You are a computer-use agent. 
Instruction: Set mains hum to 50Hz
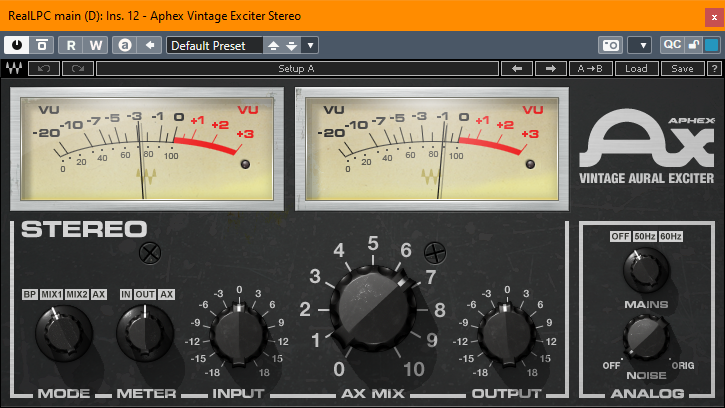pos(645,236)
